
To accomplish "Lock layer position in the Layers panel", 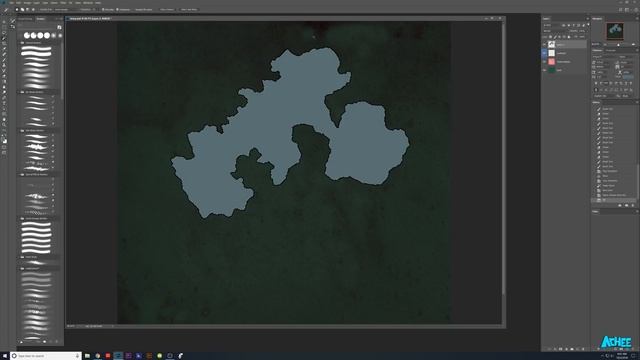I will click(x=560, y=36).
